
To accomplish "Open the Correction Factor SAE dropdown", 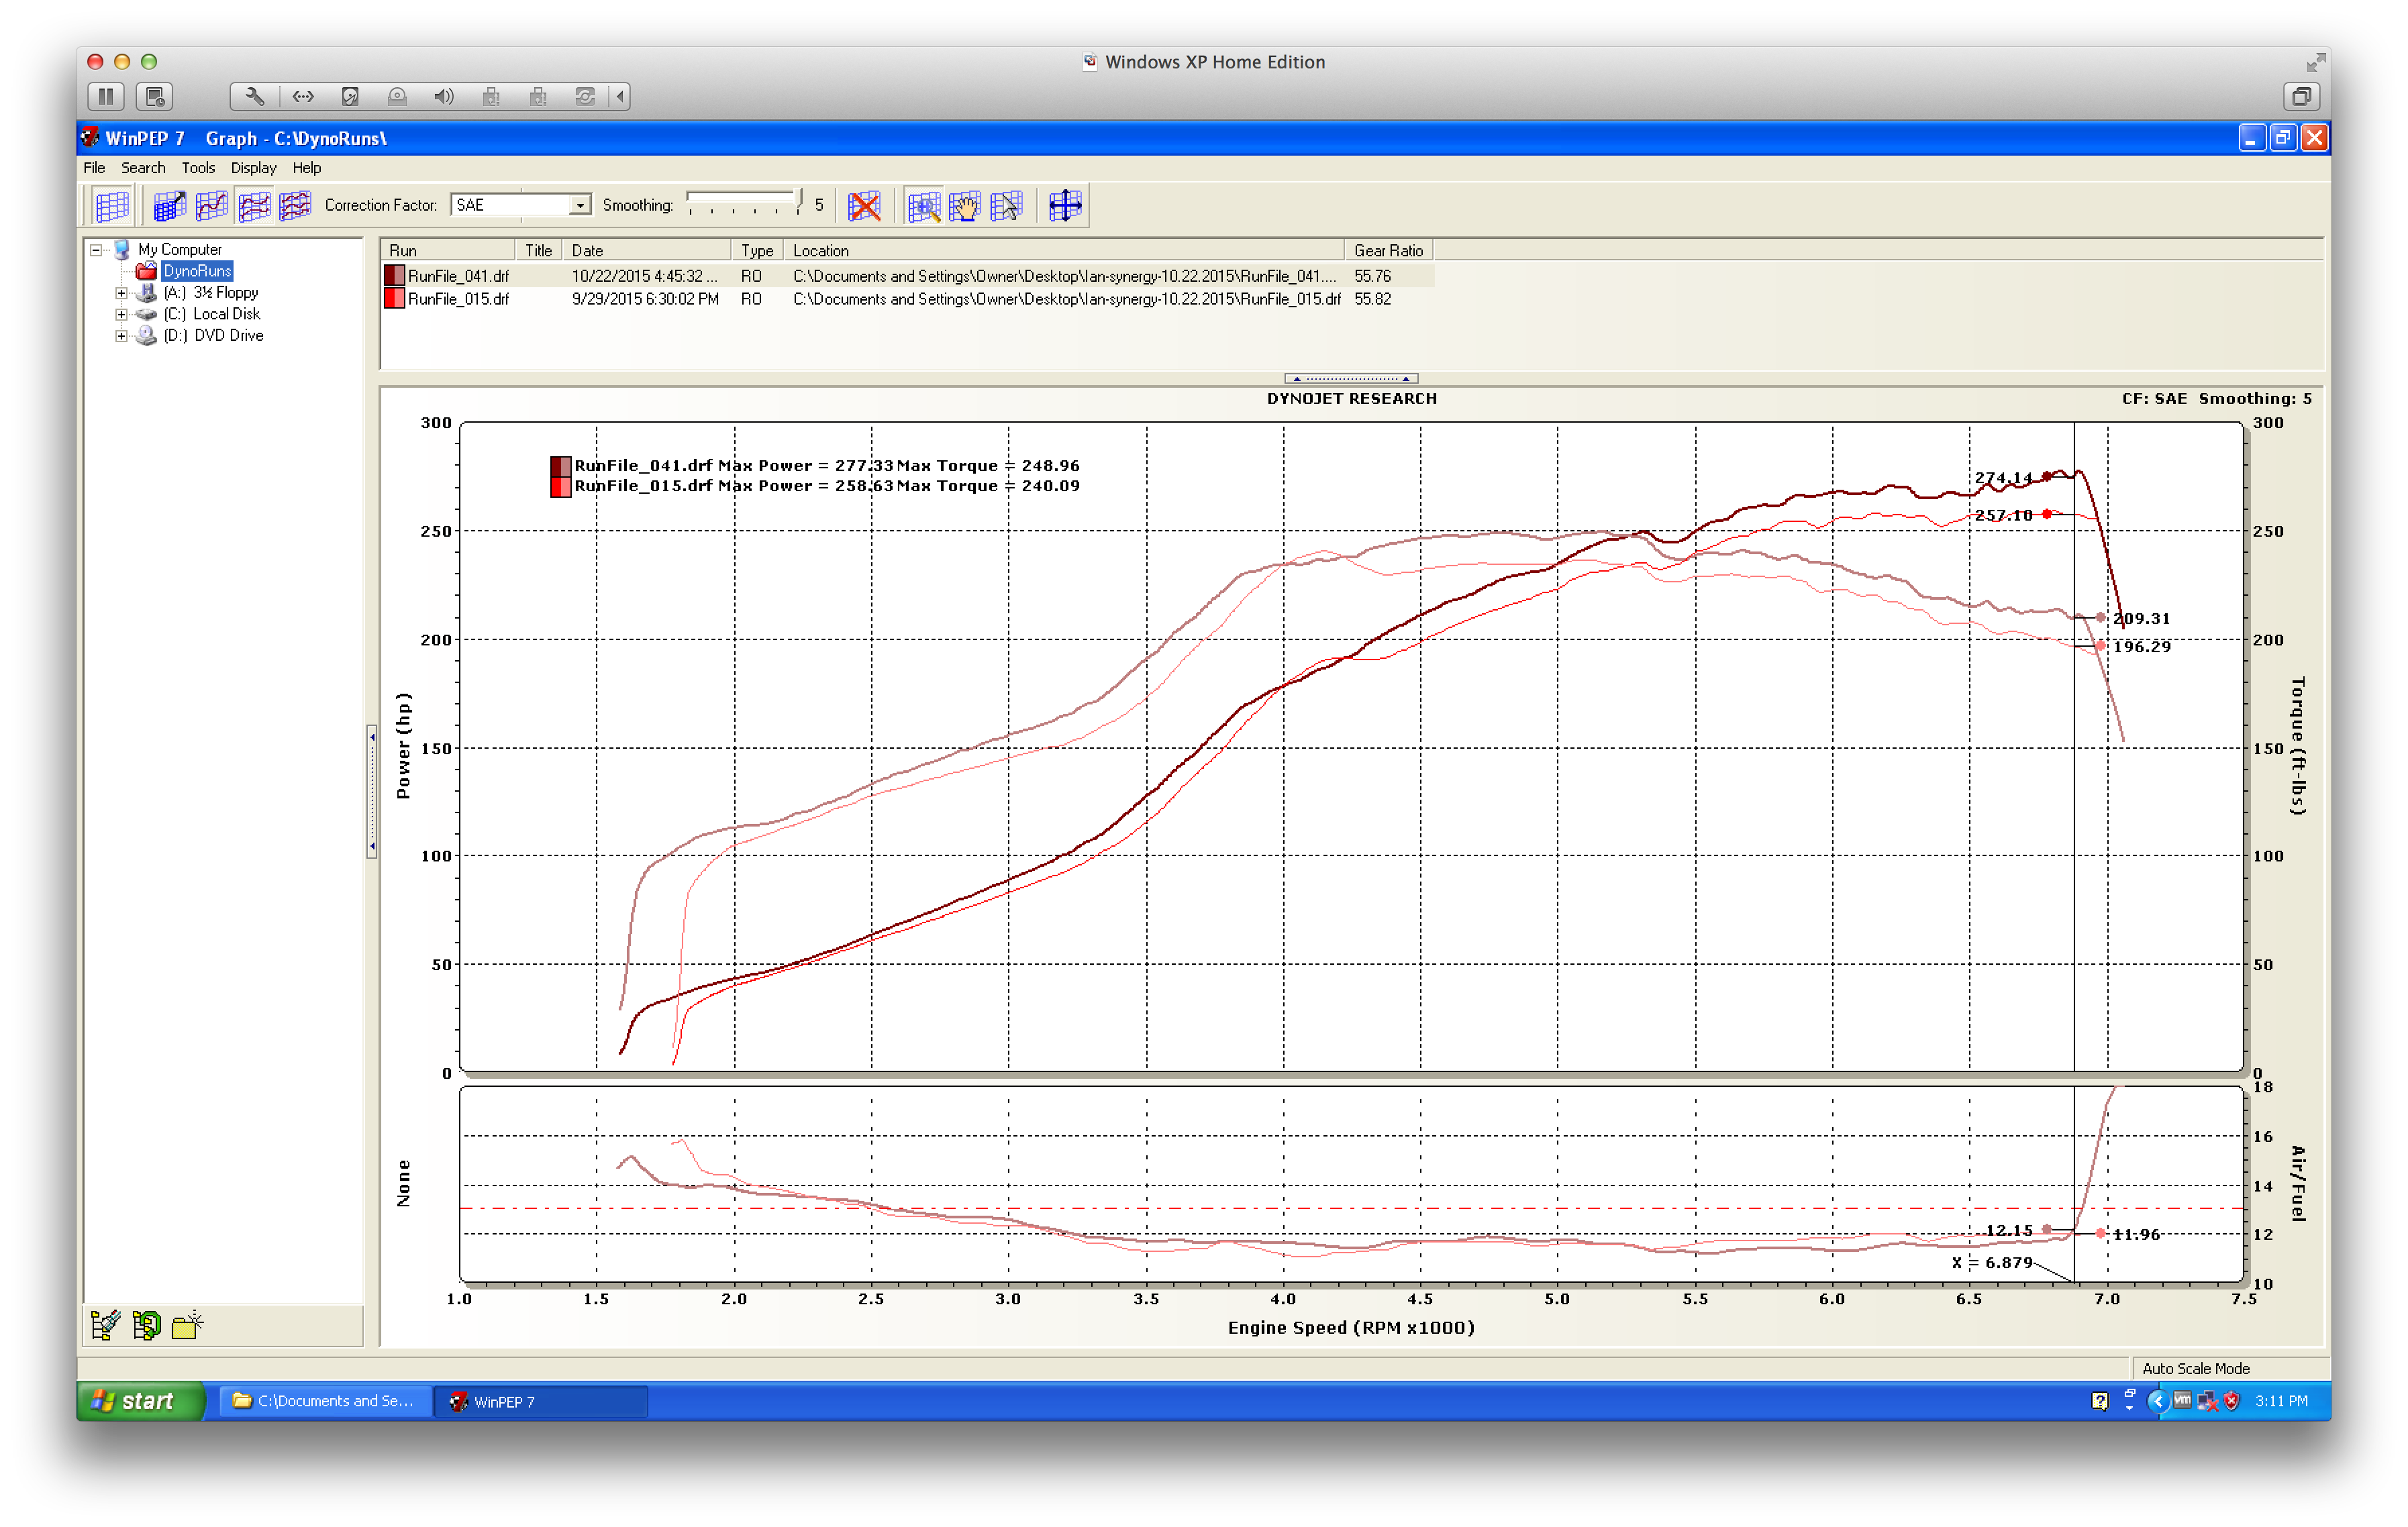I will [x=579, y=205].
